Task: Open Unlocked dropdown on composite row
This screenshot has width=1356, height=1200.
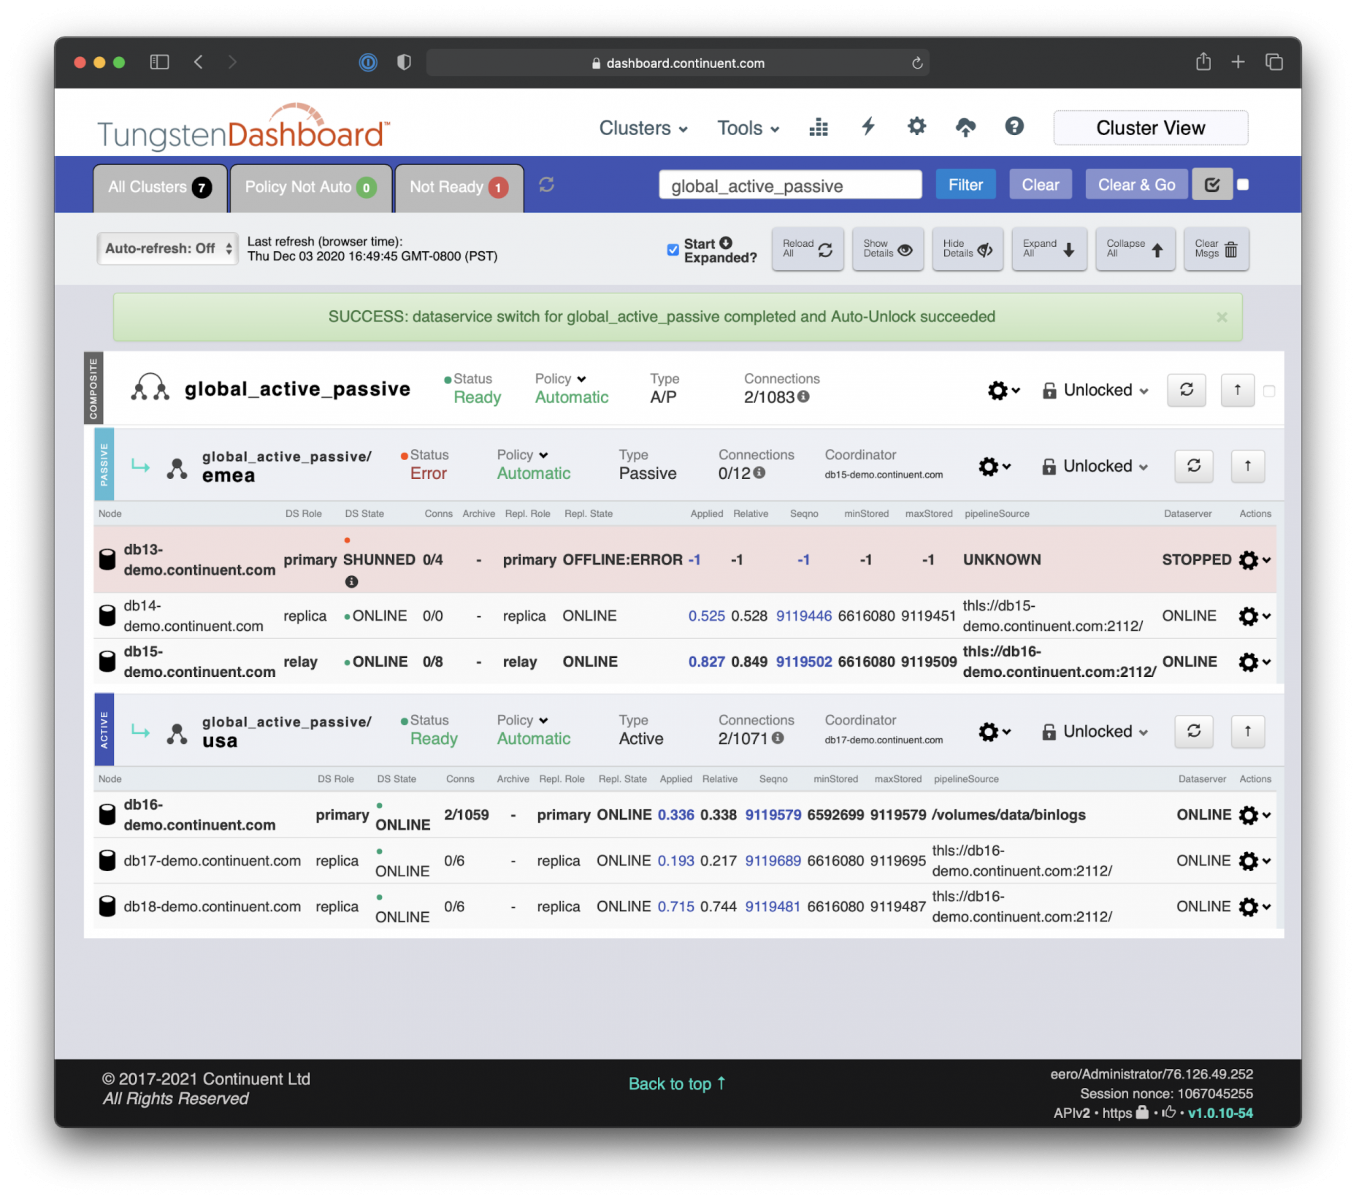Action: tap(1096, 390)
